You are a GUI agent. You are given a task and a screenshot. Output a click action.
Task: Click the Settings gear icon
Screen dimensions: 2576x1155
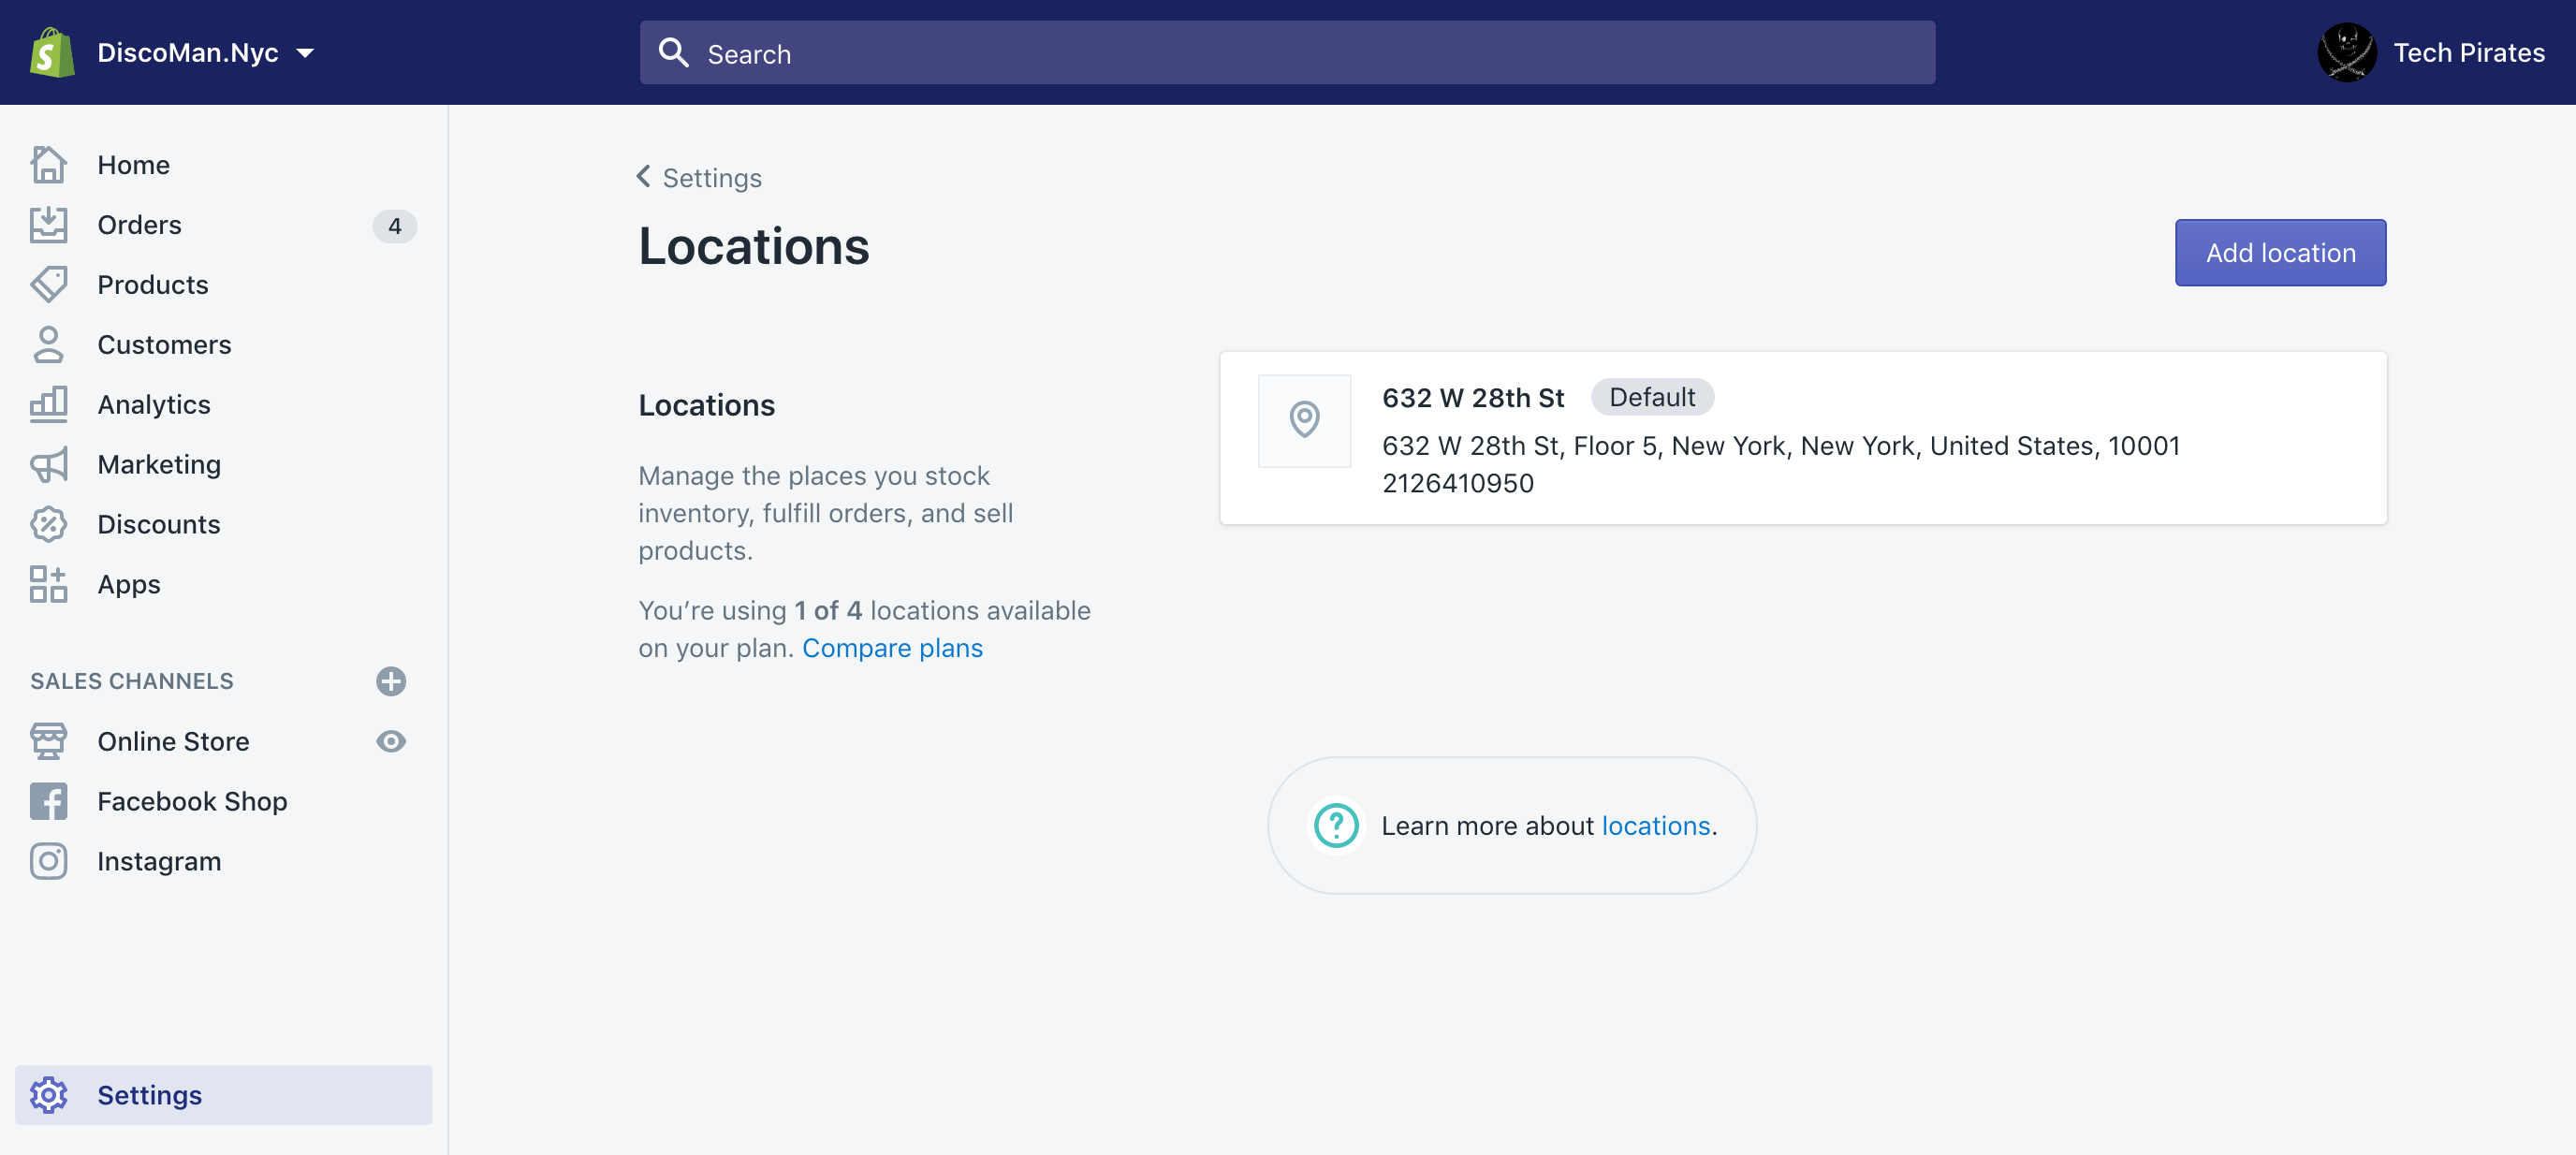coord(48,1095)
